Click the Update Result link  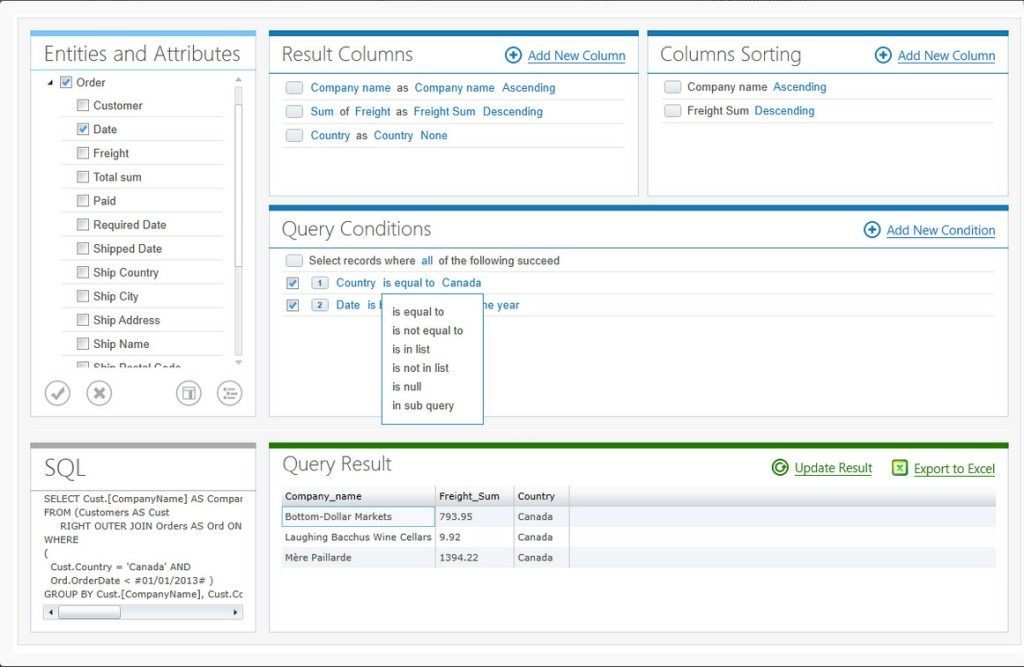coord(833,468)
